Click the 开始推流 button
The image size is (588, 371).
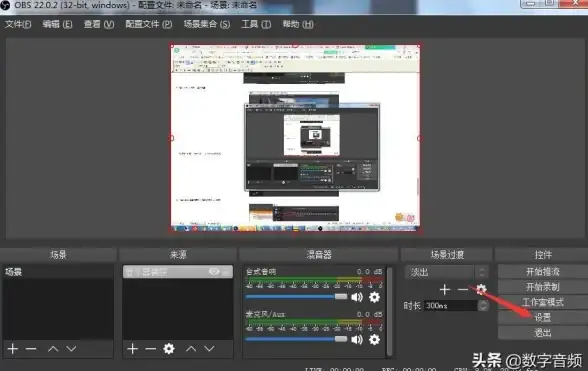543,272
